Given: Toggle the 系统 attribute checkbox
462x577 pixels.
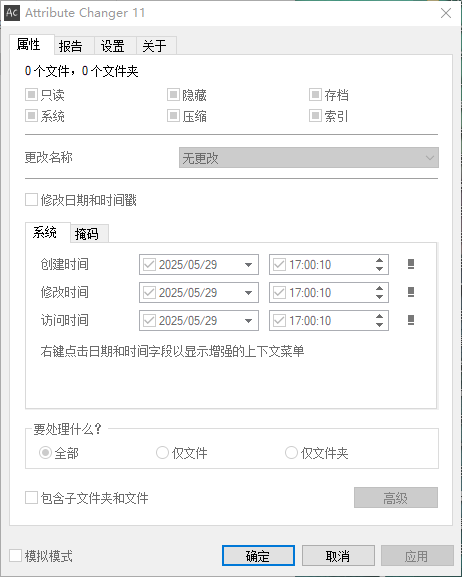Looking at the screenshot, I should 31,116.
